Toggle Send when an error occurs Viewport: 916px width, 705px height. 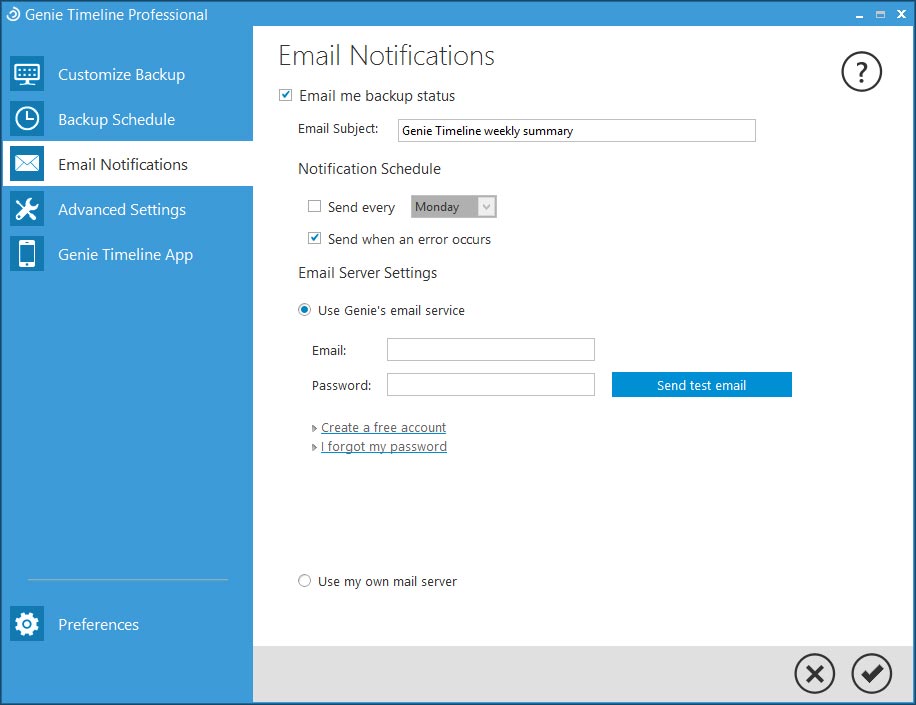coord(314,238)
